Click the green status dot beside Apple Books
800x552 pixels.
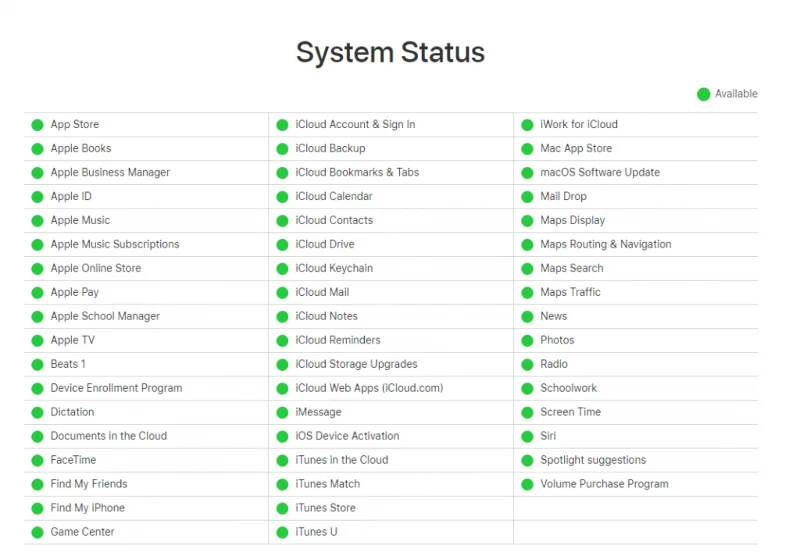[37, 149]
